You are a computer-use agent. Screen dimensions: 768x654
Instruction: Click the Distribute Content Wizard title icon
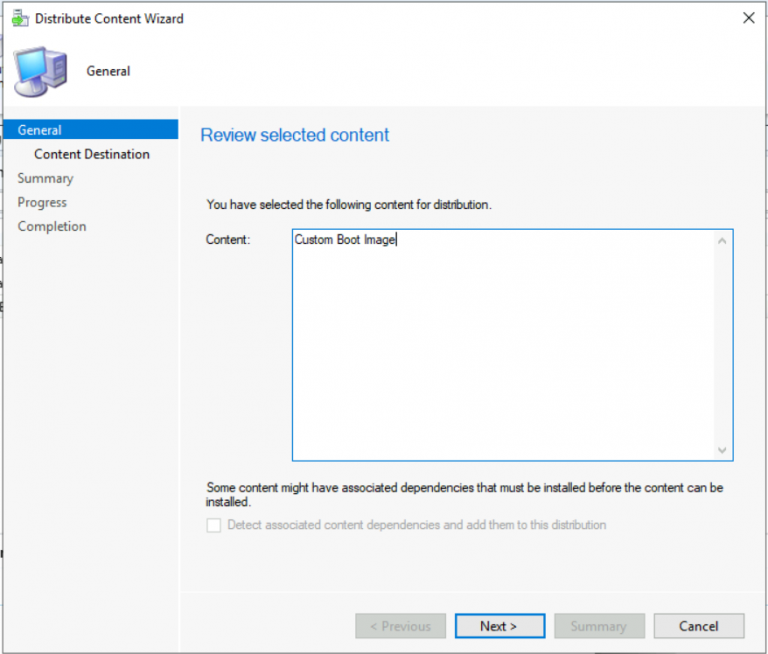pos(20,18)
